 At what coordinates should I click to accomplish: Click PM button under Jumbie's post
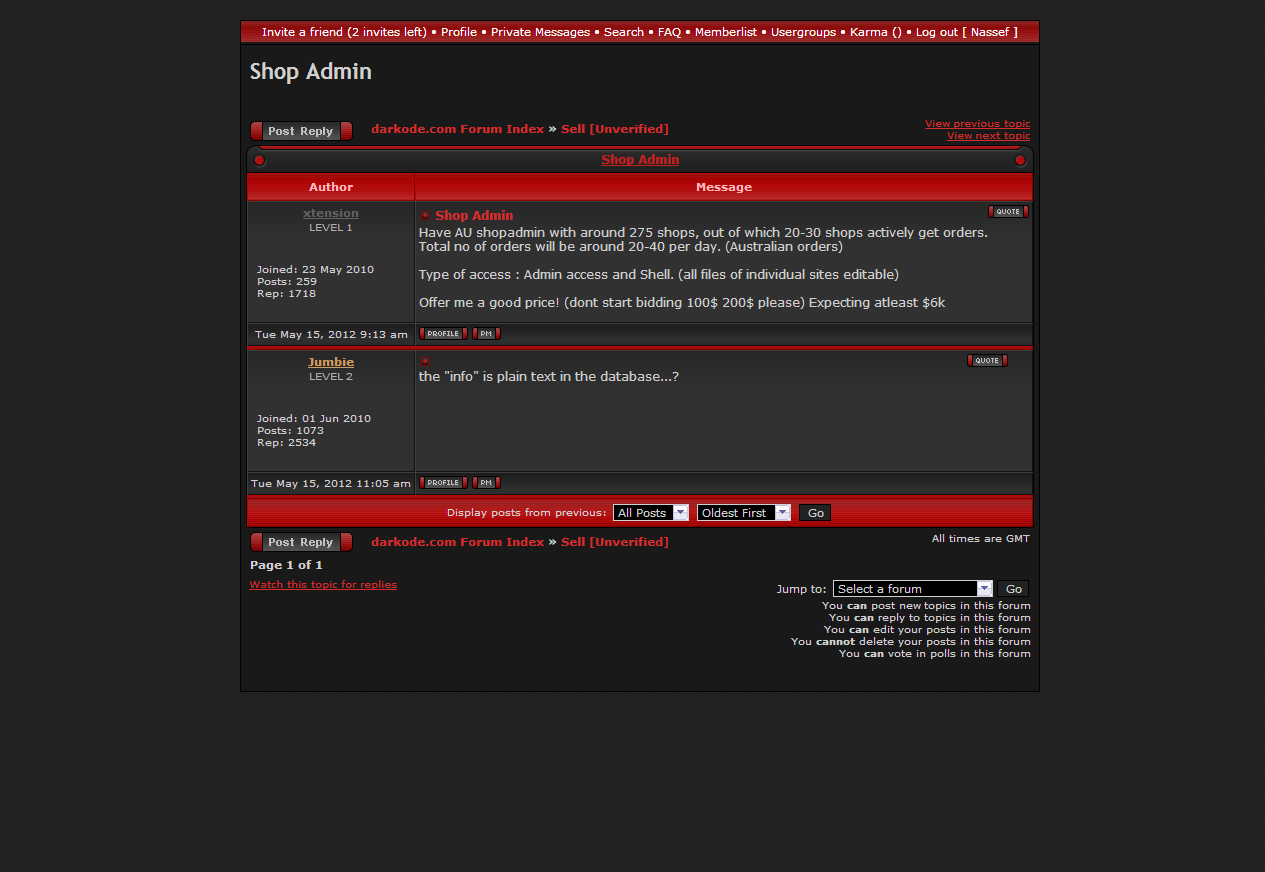pos(486,483)
